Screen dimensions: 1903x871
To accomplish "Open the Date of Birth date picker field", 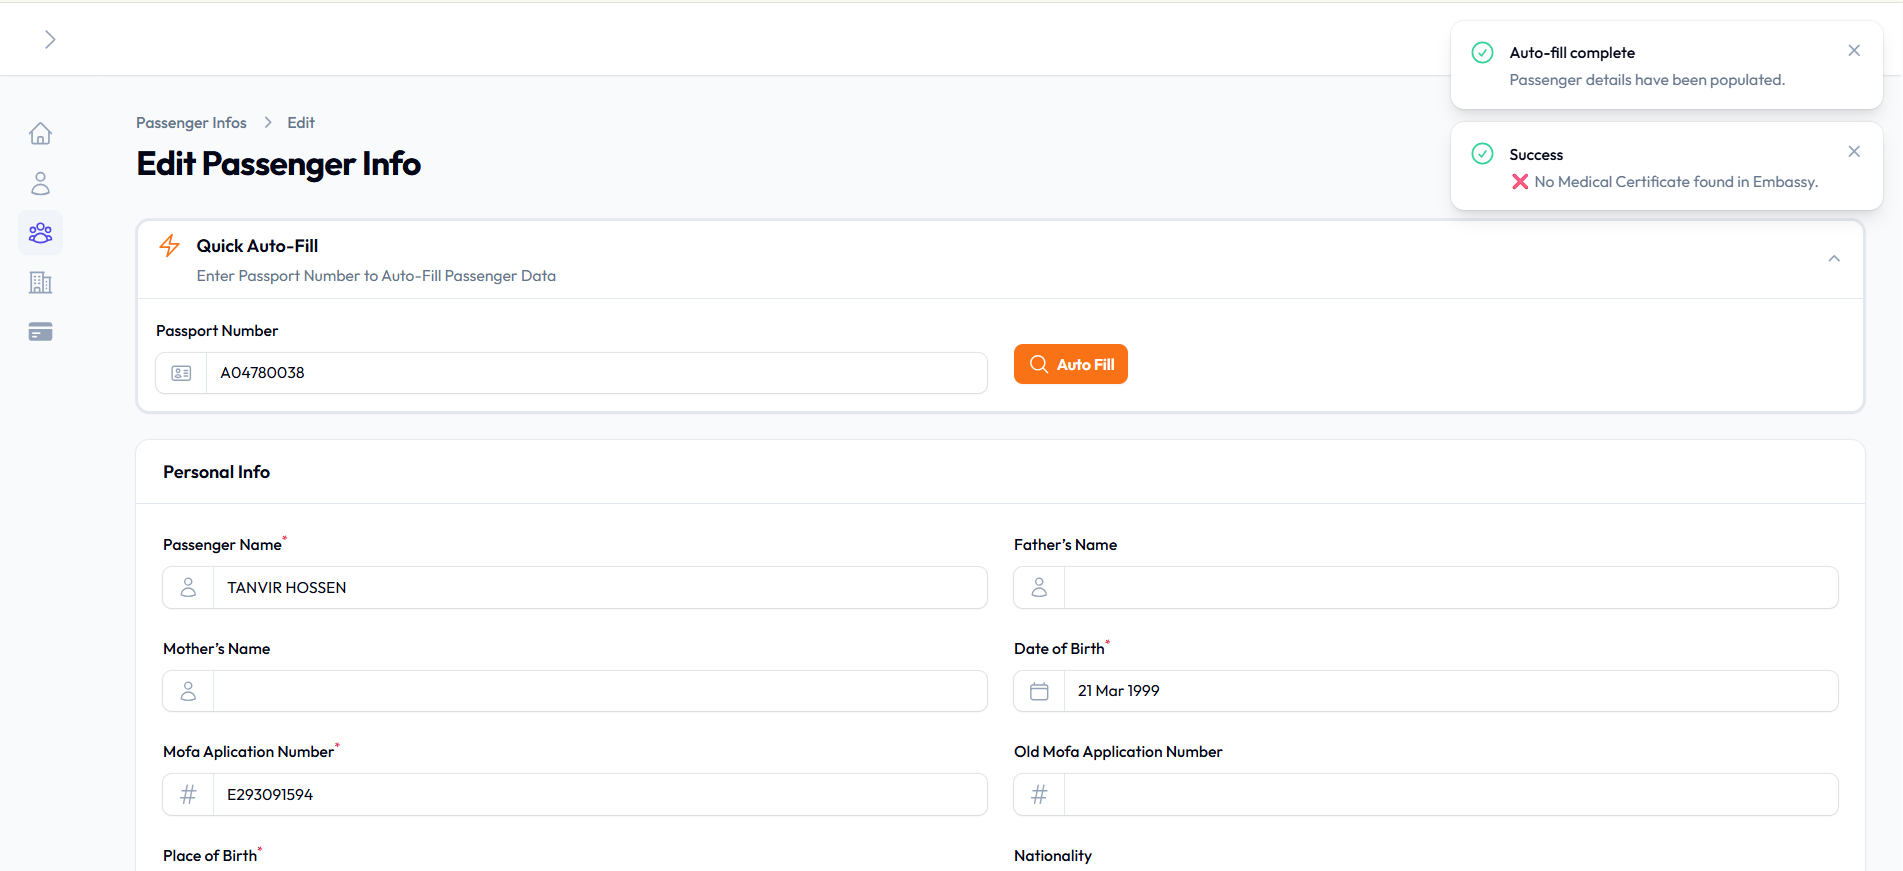I will [x=1451, y=691].
